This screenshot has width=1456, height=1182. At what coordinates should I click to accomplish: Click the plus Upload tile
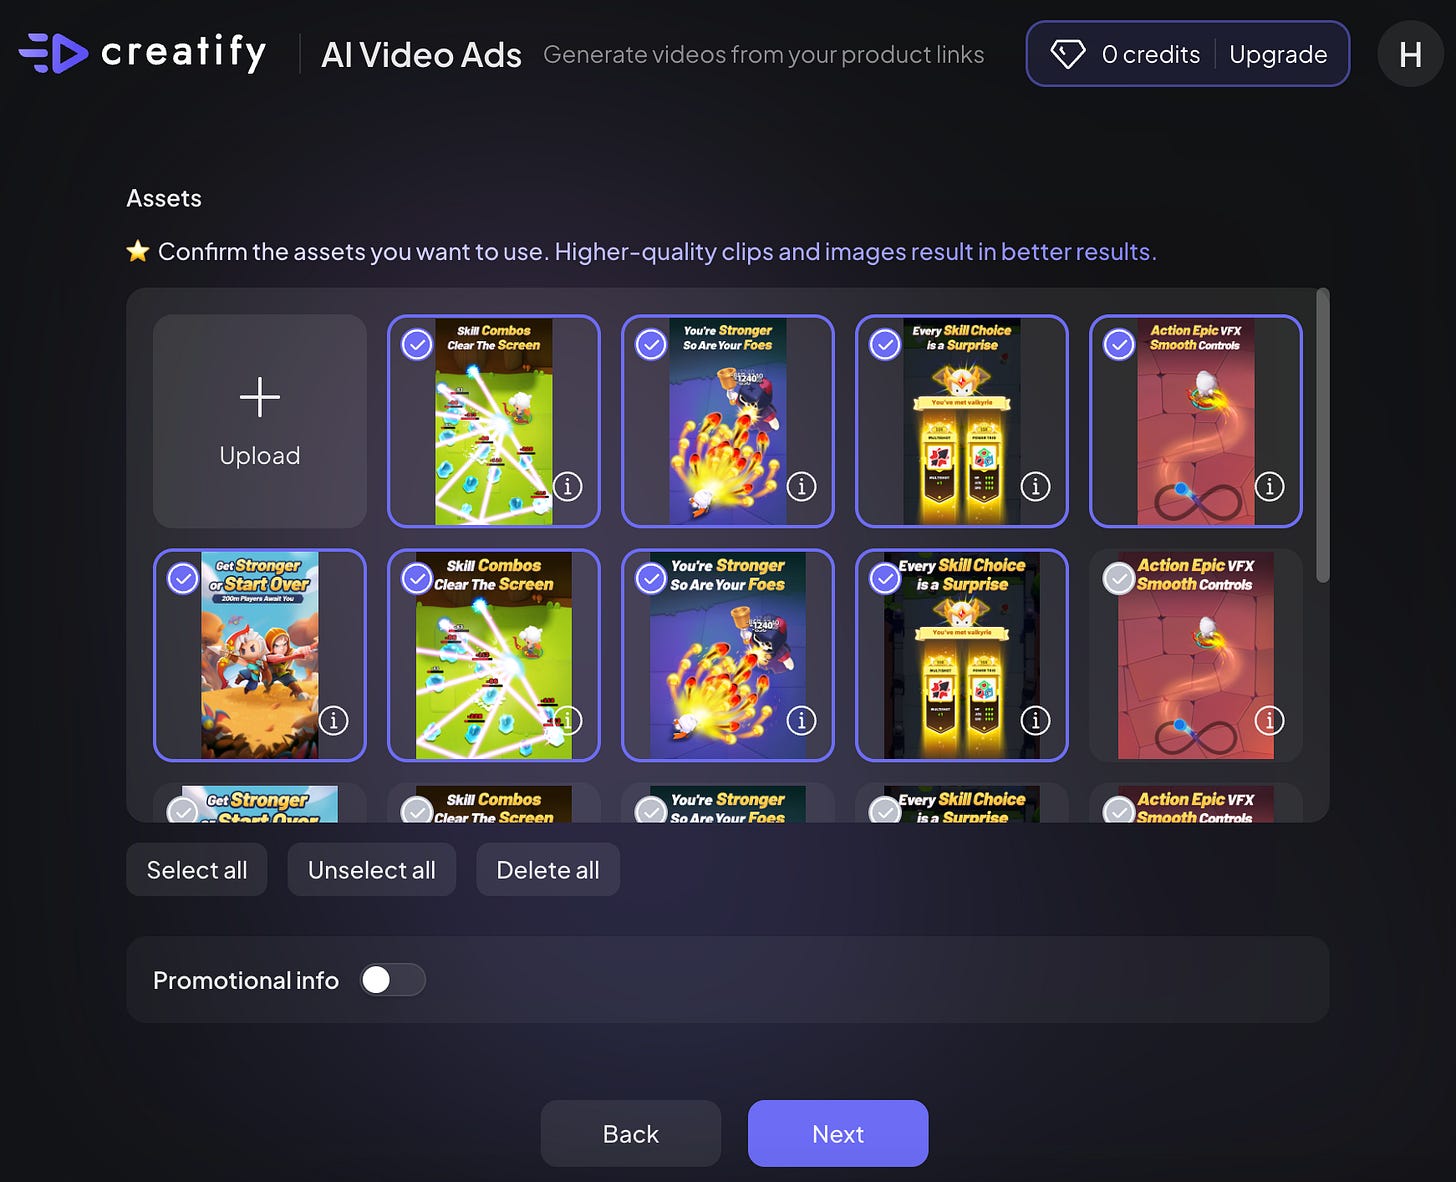click(260, 421)
